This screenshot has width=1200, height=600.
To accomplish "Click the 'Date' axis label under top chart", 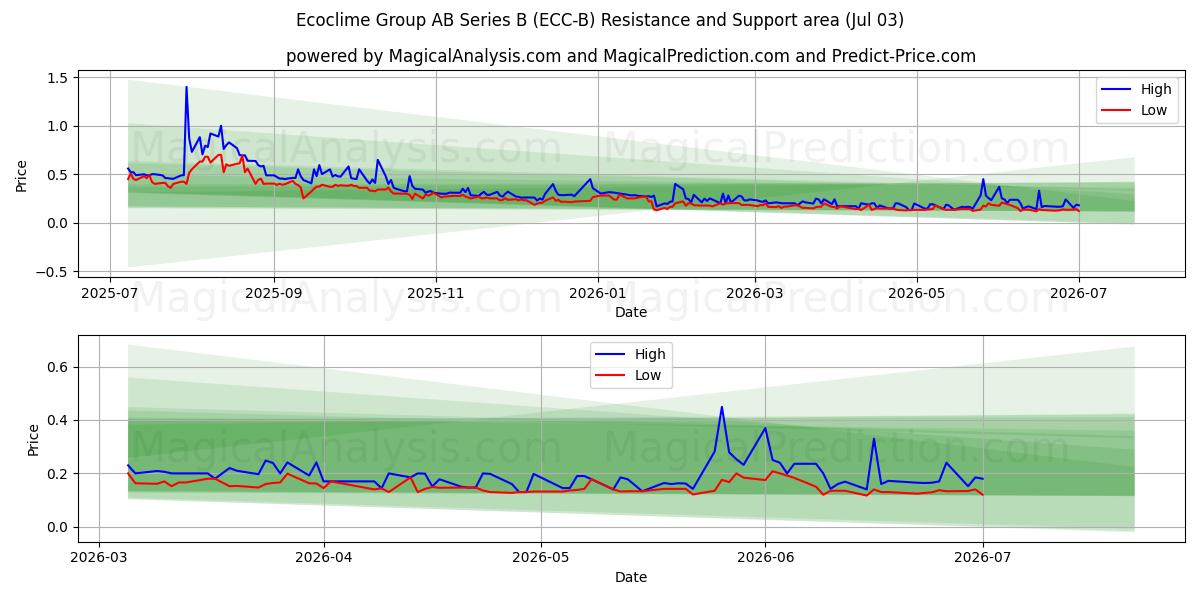I will point(631,312).
